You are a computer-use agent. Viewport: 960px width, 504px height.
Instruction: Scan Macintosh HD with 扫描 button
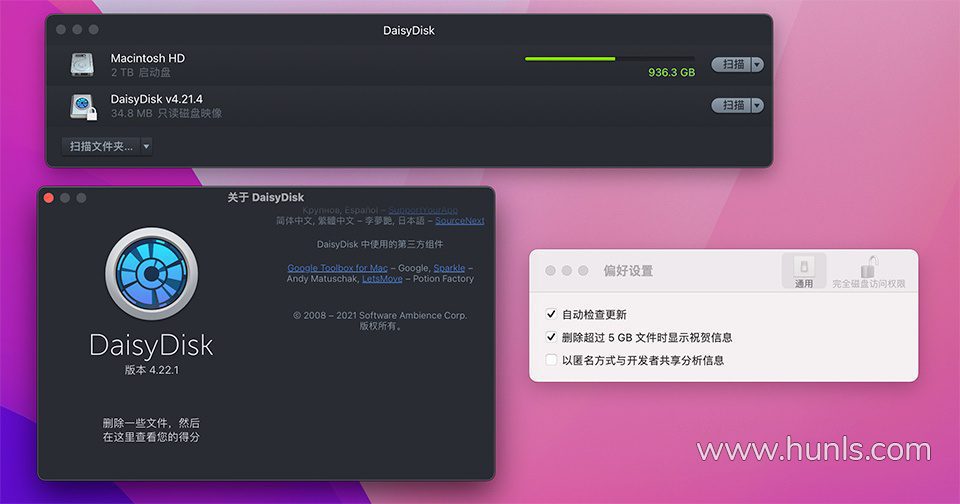coord(732,64)
